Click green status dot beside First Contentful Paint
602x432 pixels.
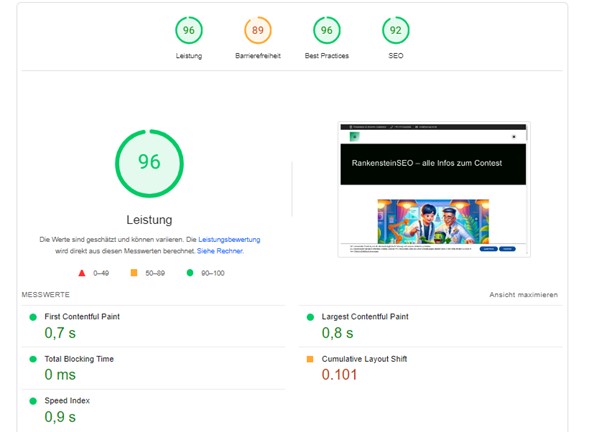coord(32,317)
